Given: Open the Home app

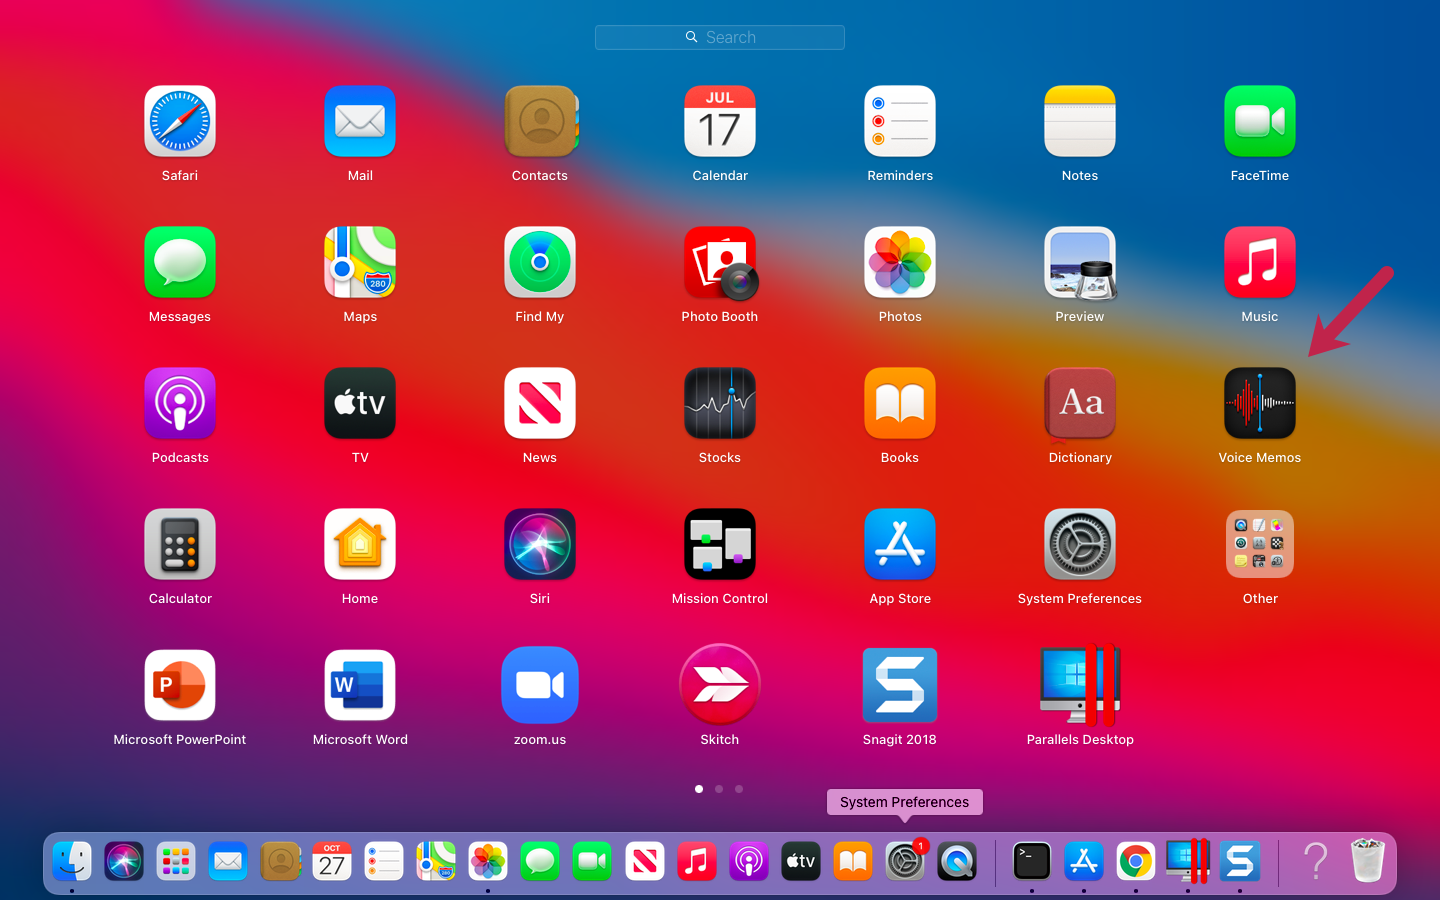Looking at the screenshot, I should click(359, 544).
